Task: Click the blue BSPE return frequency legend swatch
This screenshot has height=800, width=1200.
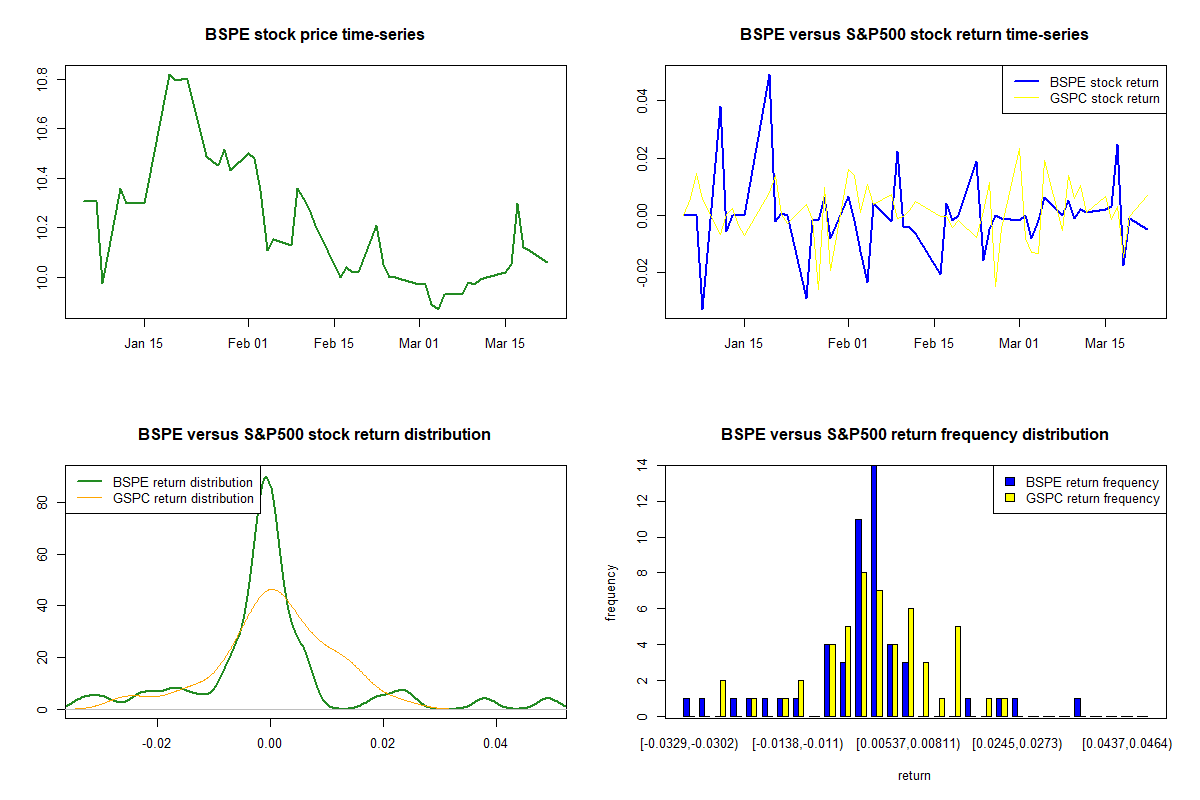Action: [x=1010, y=482]
